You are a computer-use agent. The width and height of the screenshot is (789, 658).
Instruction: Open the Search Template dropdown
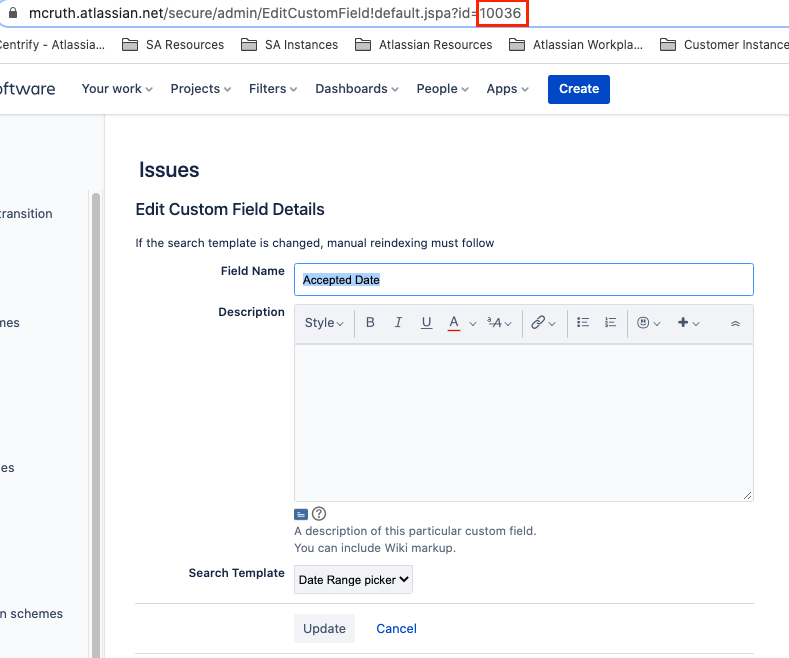[x=353, y=580]
